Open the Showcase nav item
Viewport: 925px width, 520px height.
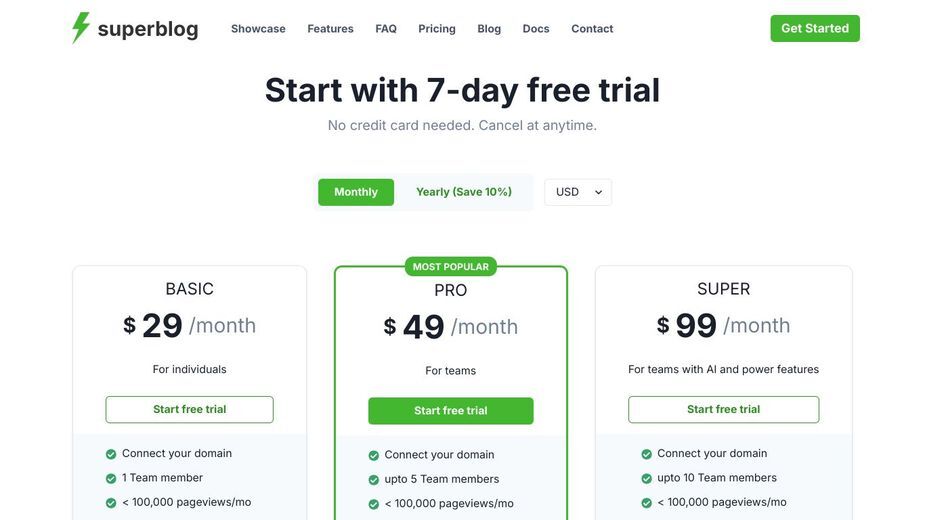click(x=258, y=28)
